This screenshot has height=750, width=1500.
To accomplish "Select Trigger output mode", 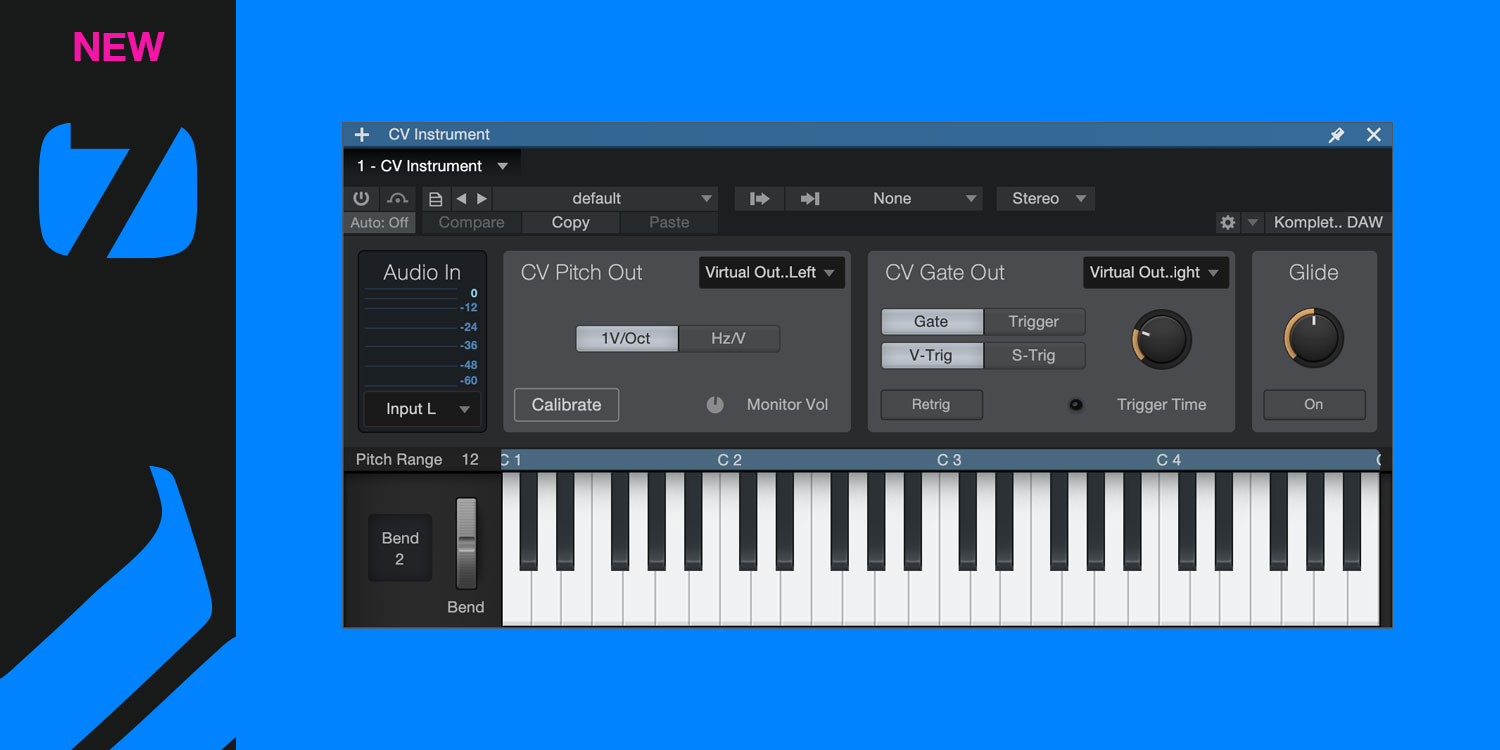I will click(x=1034, y=322).
